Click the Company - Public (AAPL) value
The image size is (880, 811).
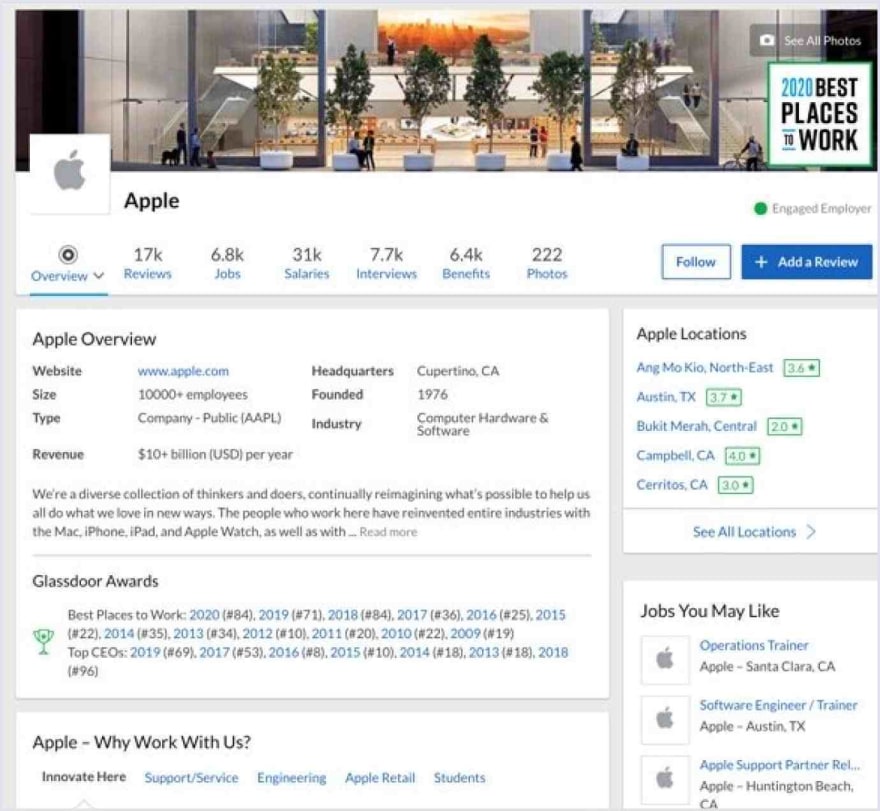pos(209,418)
